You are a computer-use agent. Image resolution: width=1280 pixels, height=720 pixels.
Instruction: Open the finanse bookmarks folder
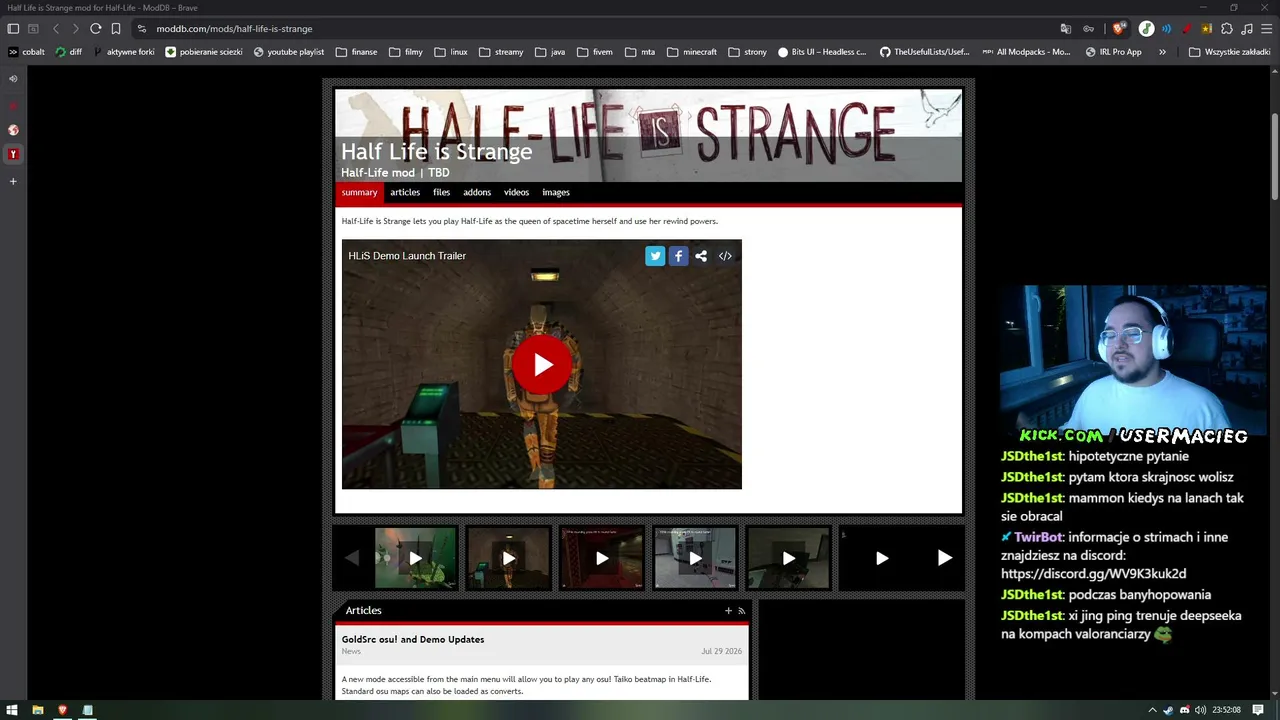point(357,52)
